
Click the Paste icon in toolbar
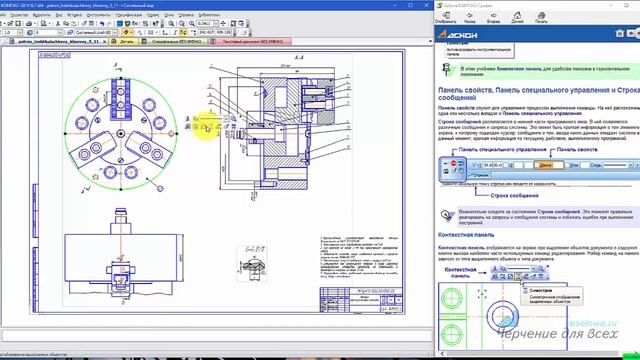(x=73, y=23)
